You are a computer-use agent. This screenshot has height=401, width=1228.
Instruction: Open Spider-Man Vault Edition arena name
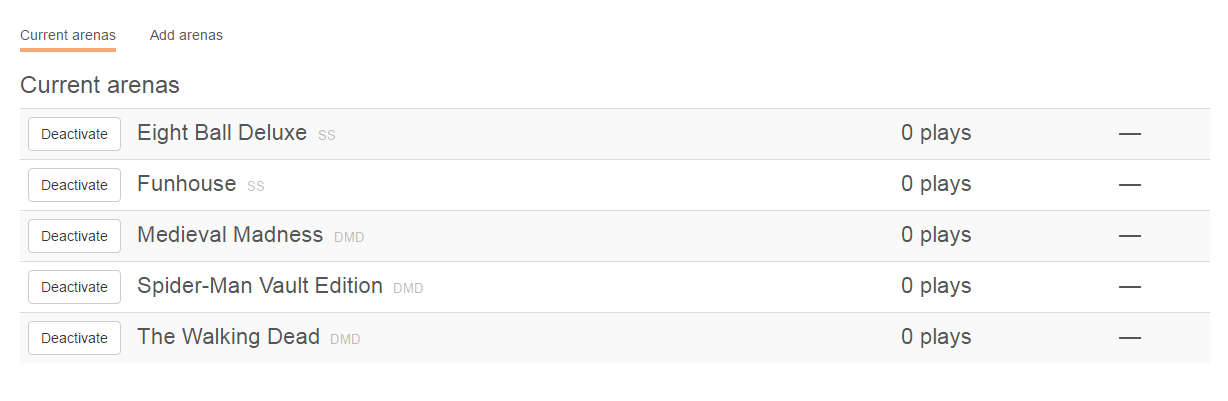click(x=260, y=286)
